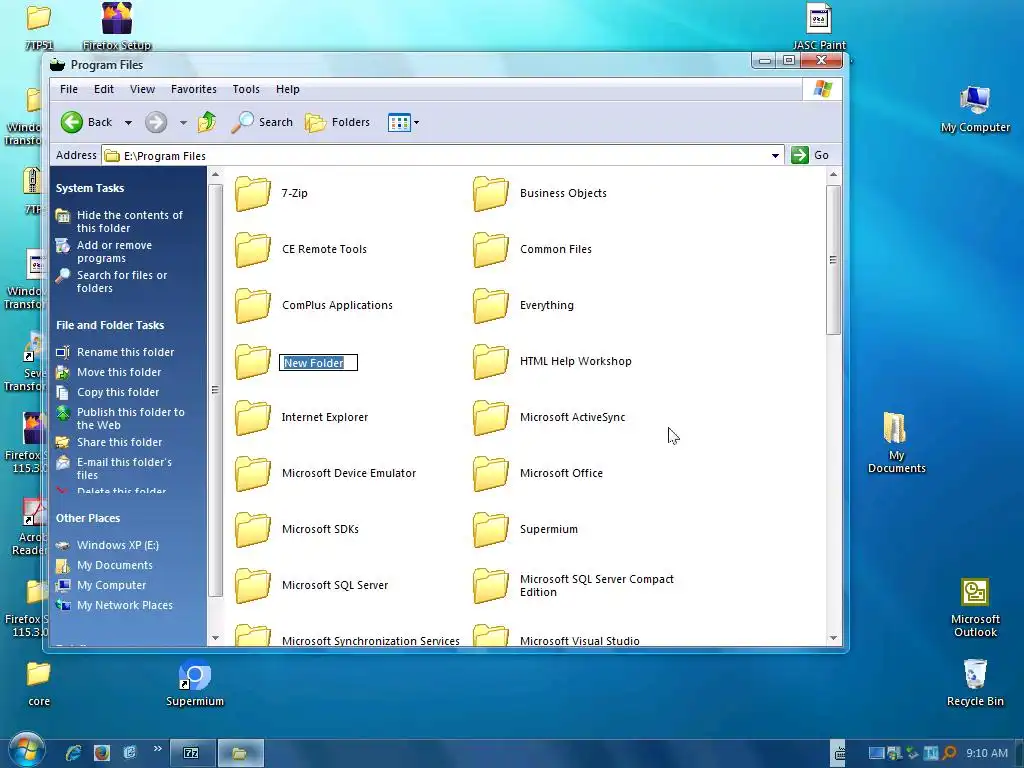
Task: Open Windows XP (E:) in Other Places
Action: (x=118, y=545)
